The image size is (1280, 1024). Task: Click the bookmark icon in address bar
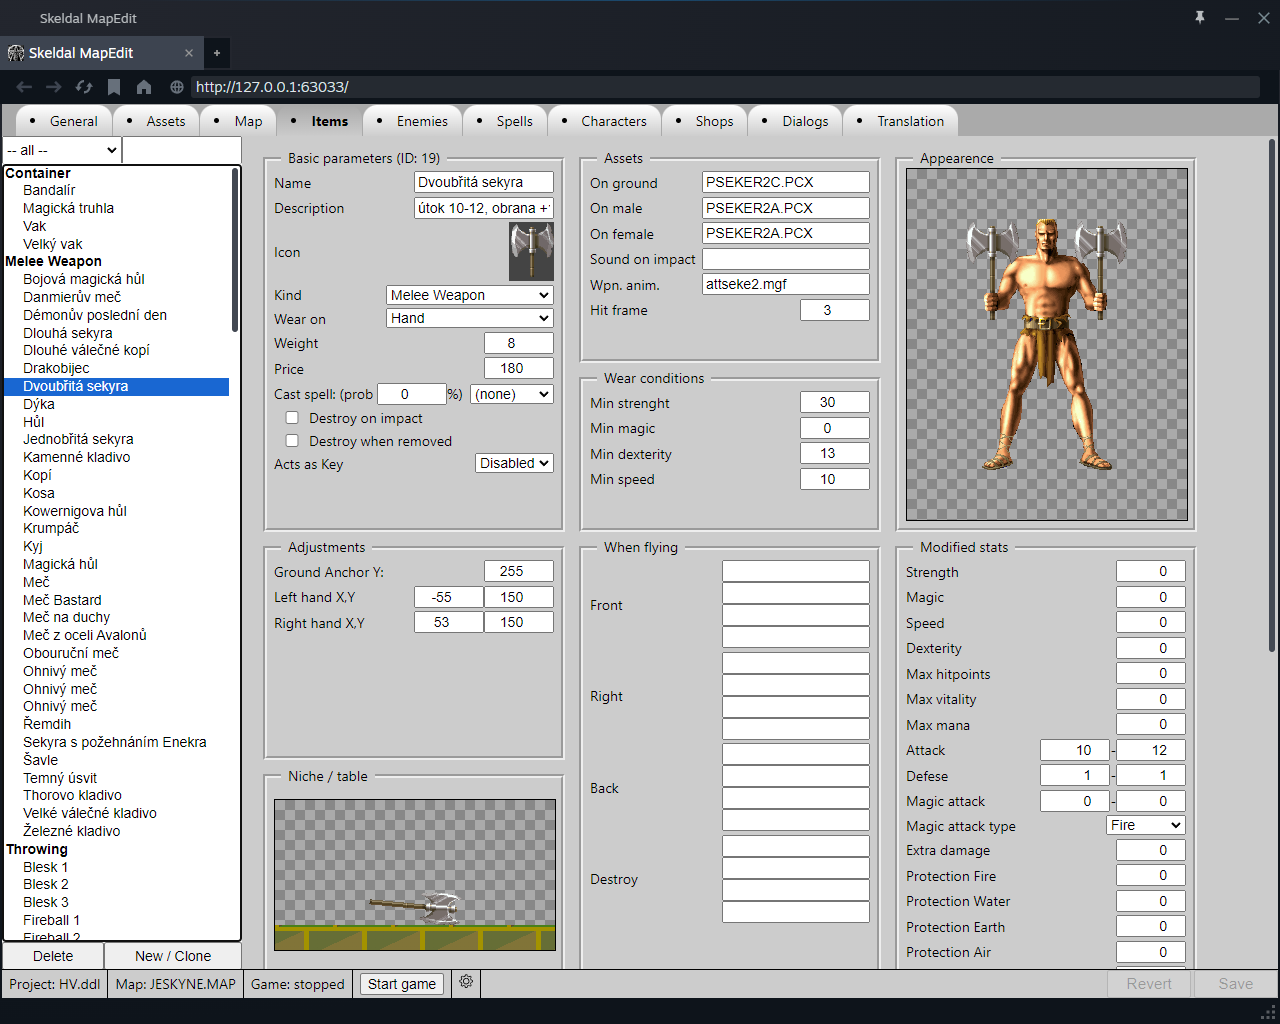click(x=114, y=87)
